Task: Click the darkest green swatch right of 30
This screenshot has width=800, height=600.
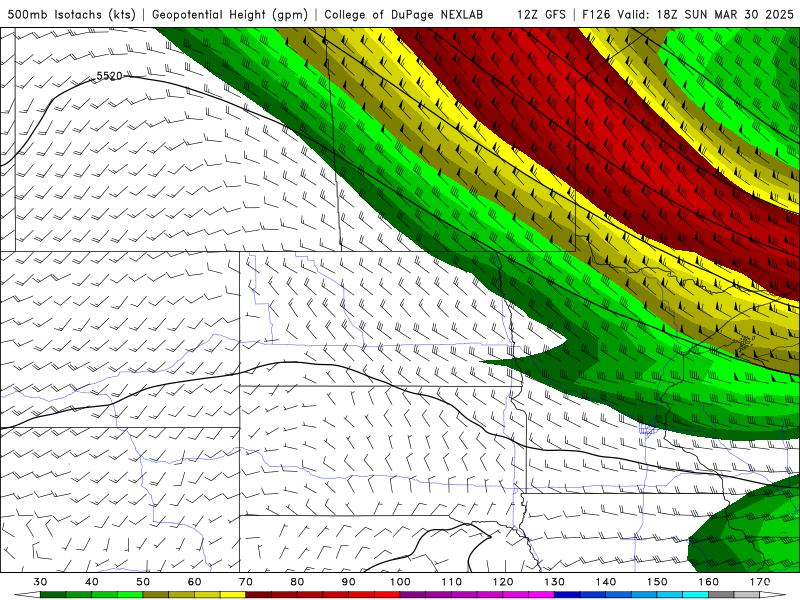Action: tap(53, 595)
